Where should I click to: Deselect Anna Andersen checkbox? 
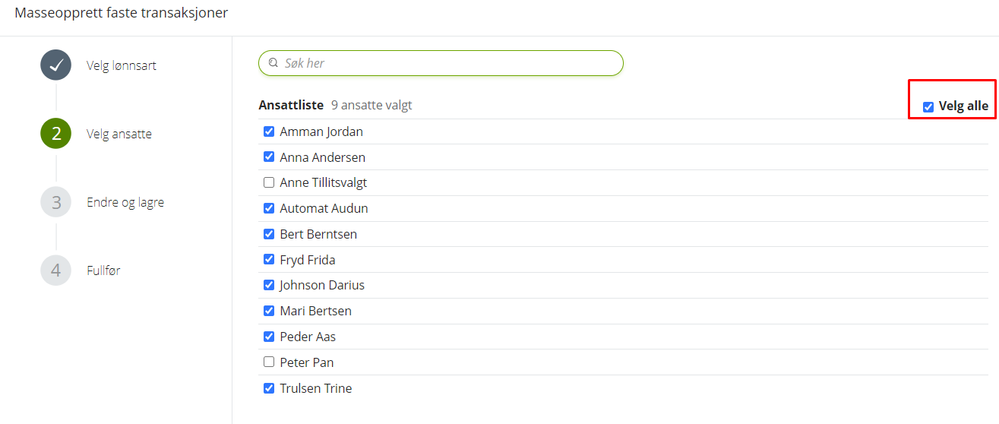tap(268, 157)
